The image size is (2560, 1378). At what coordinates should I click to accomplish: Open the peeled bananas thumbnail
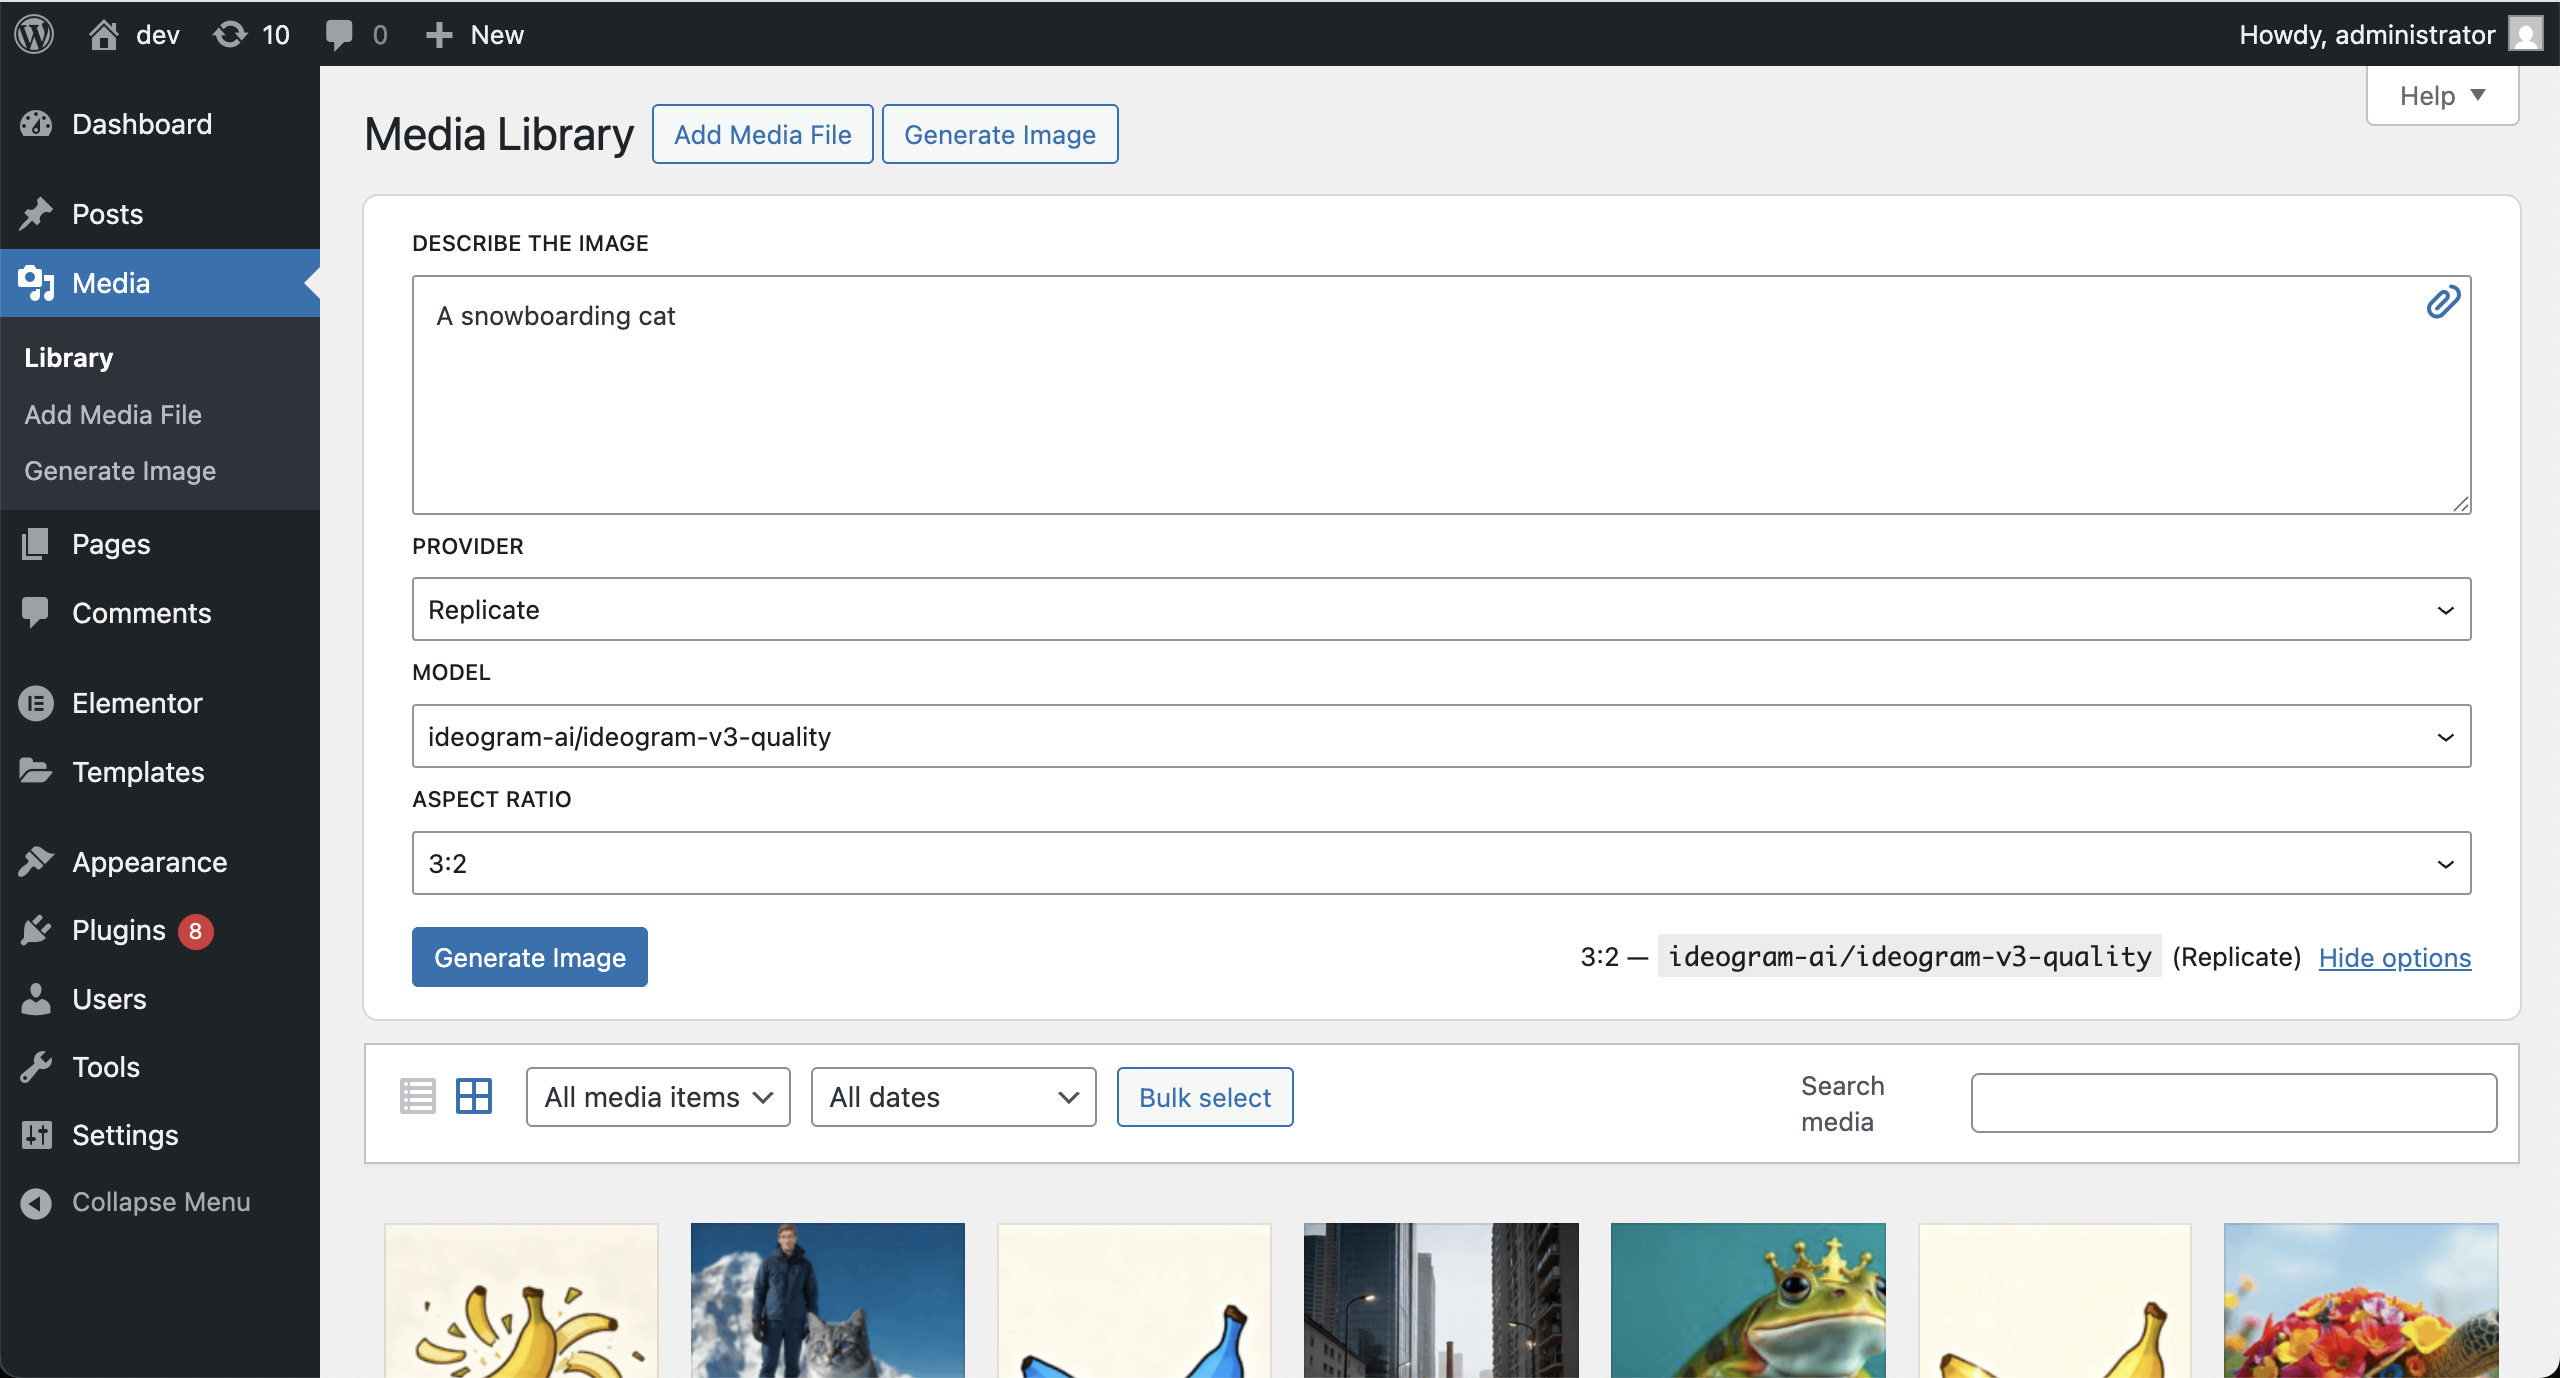pyautogui.click(x=521, y=1300)
